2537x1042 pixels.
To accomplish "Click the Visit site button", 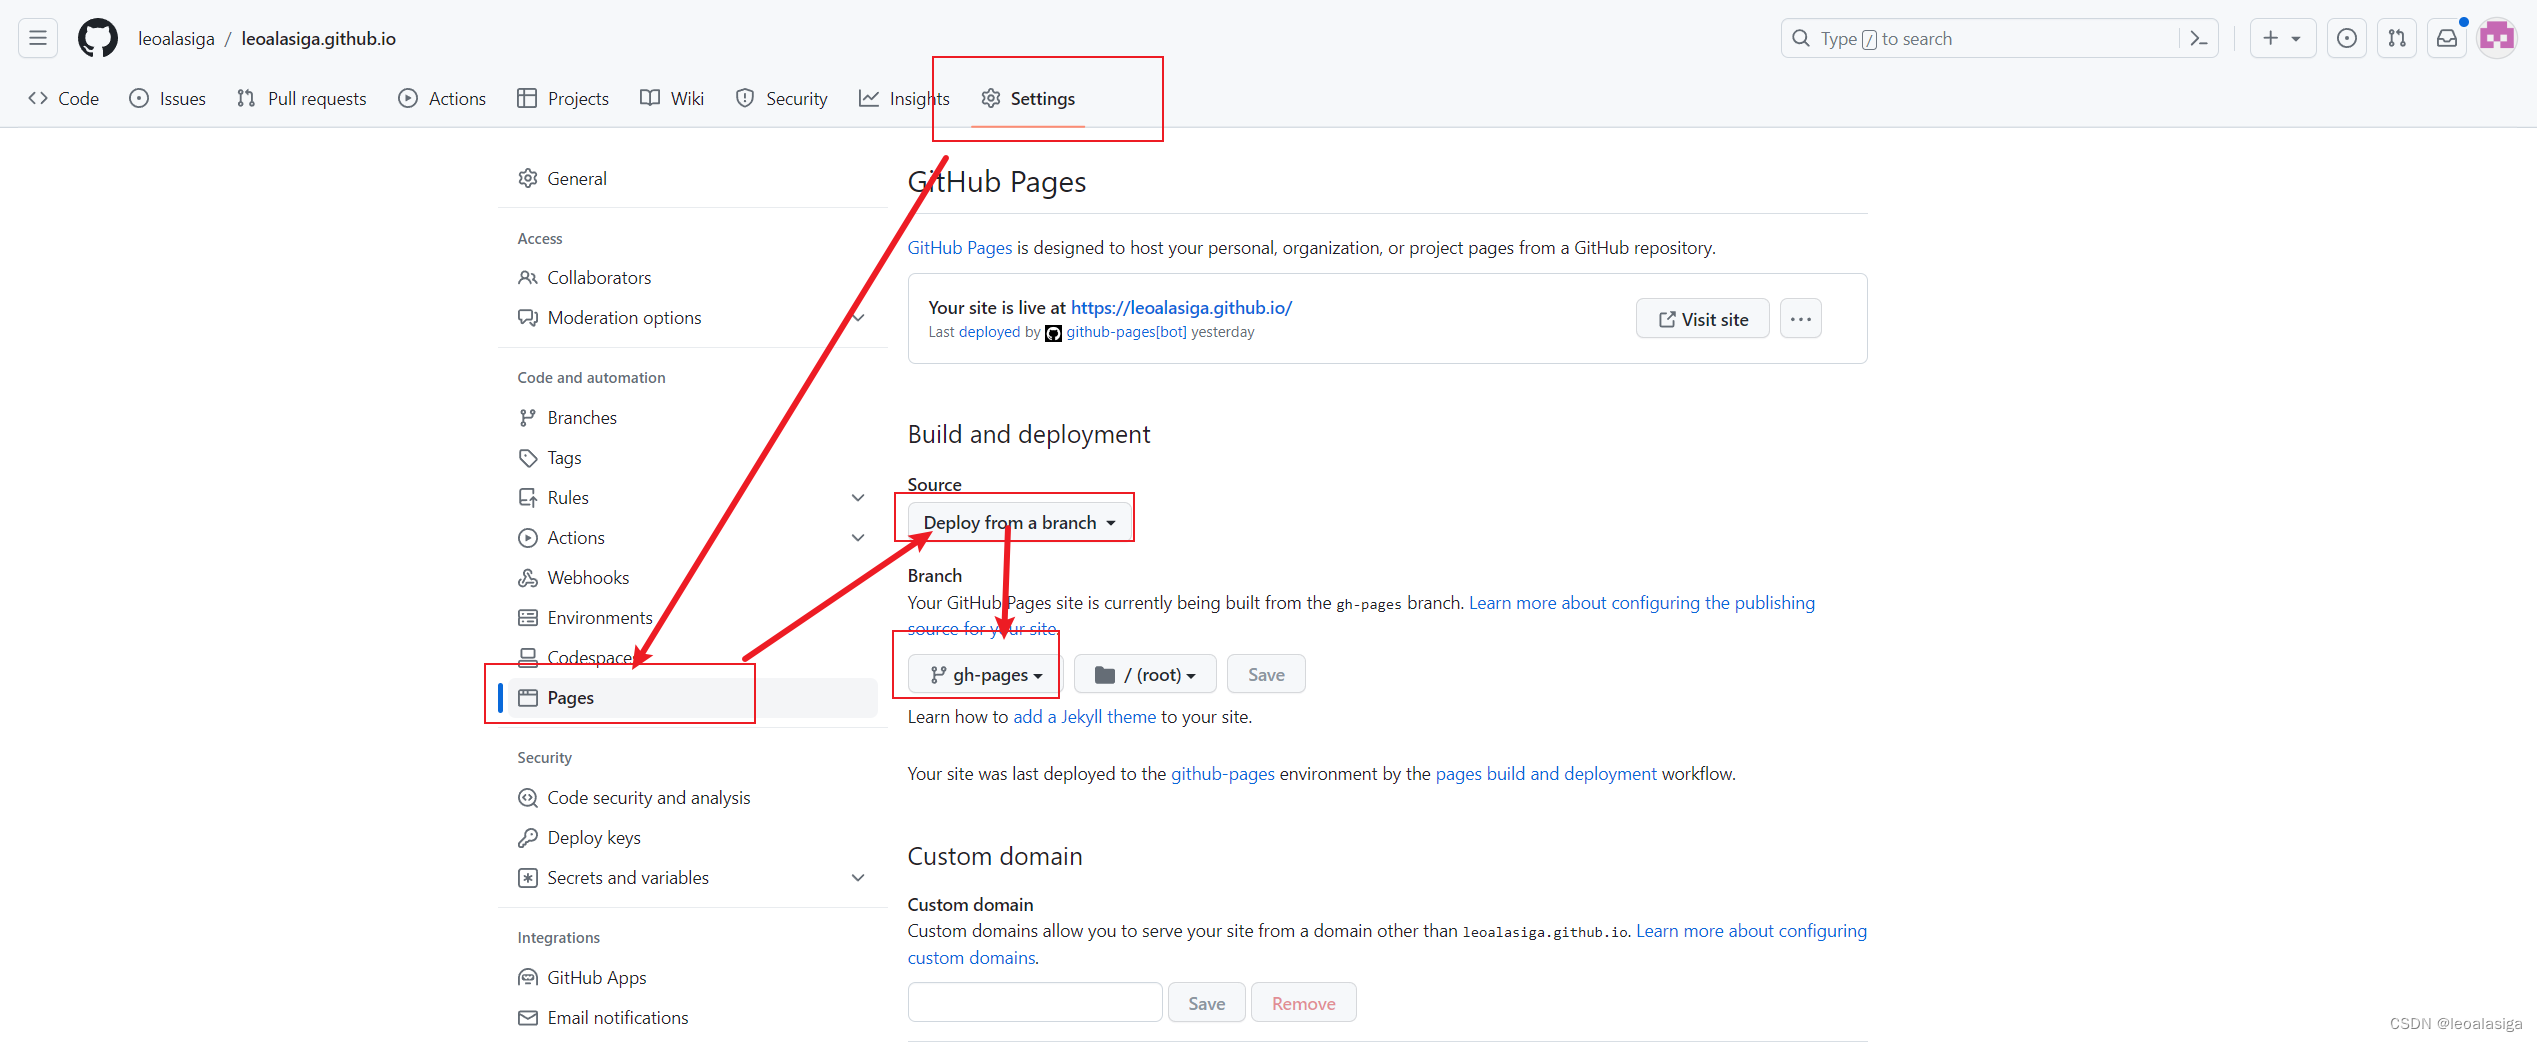I will [x=1702, y=318].
